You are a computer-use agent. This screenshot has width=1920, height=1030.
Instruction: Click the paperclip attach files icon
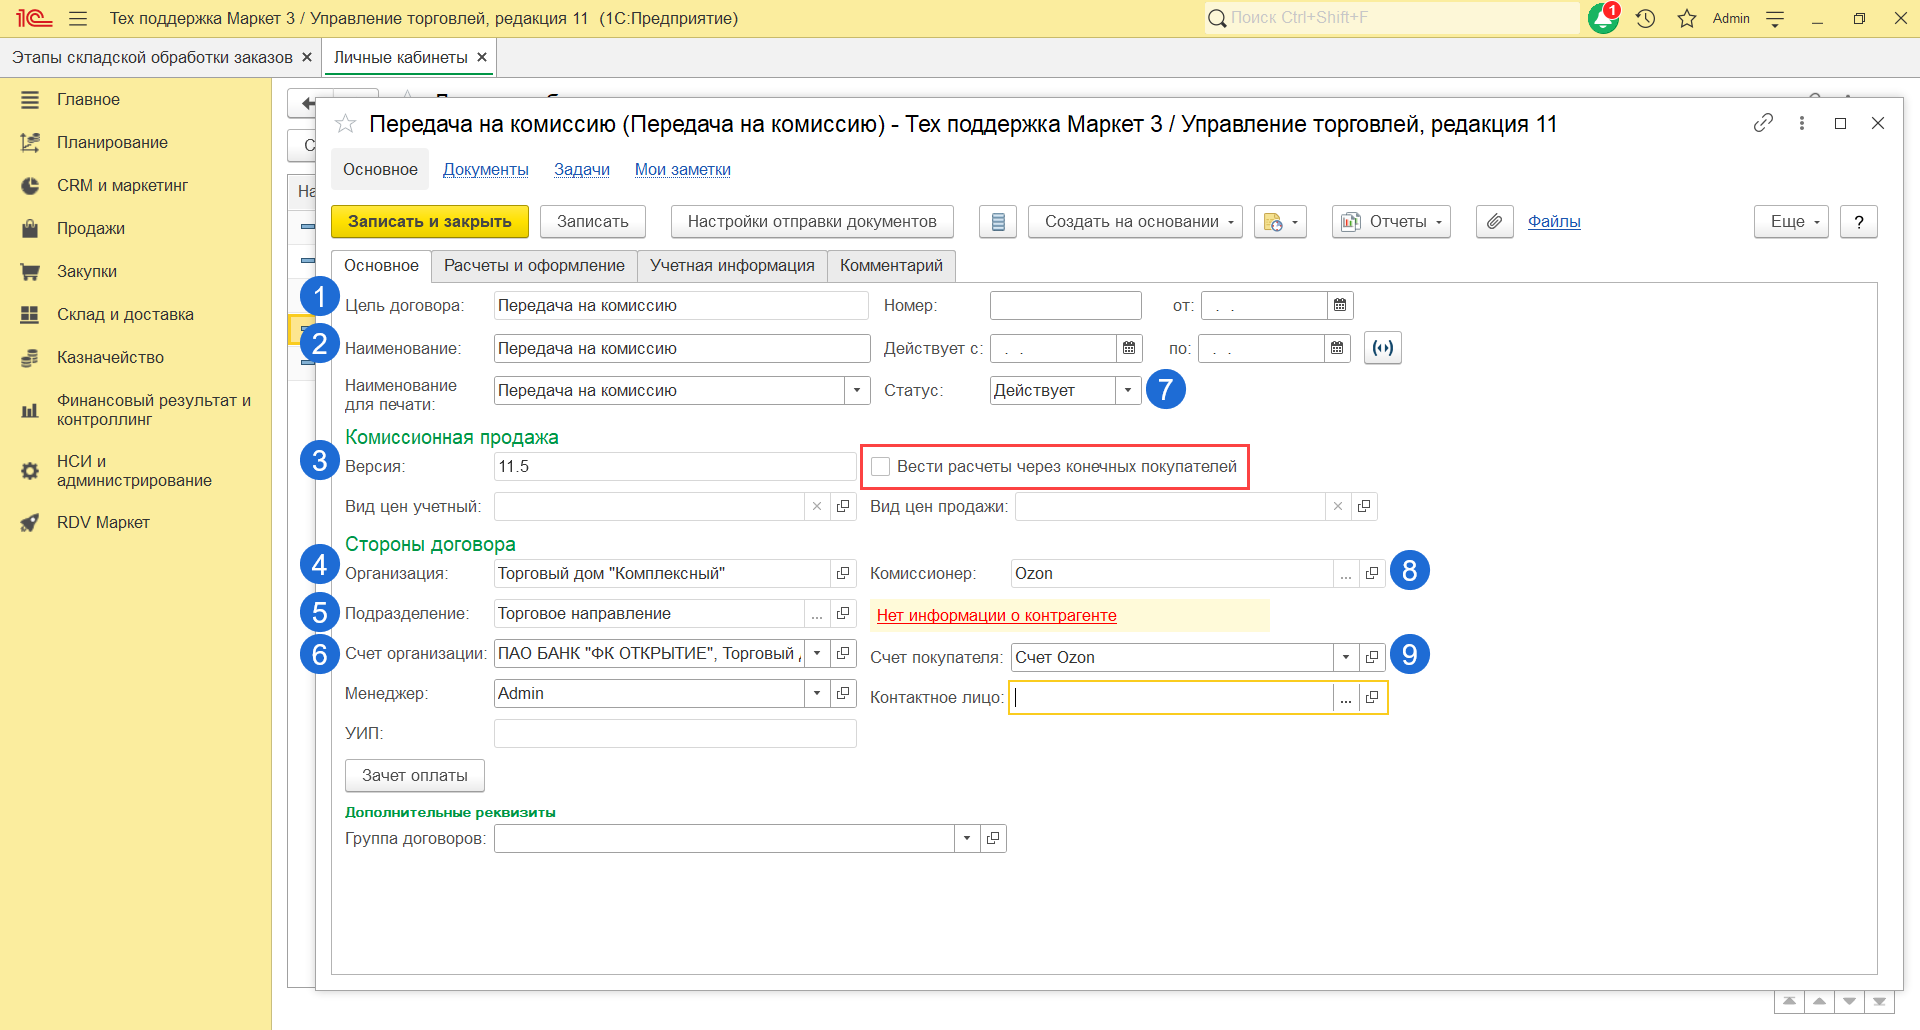1494,222
